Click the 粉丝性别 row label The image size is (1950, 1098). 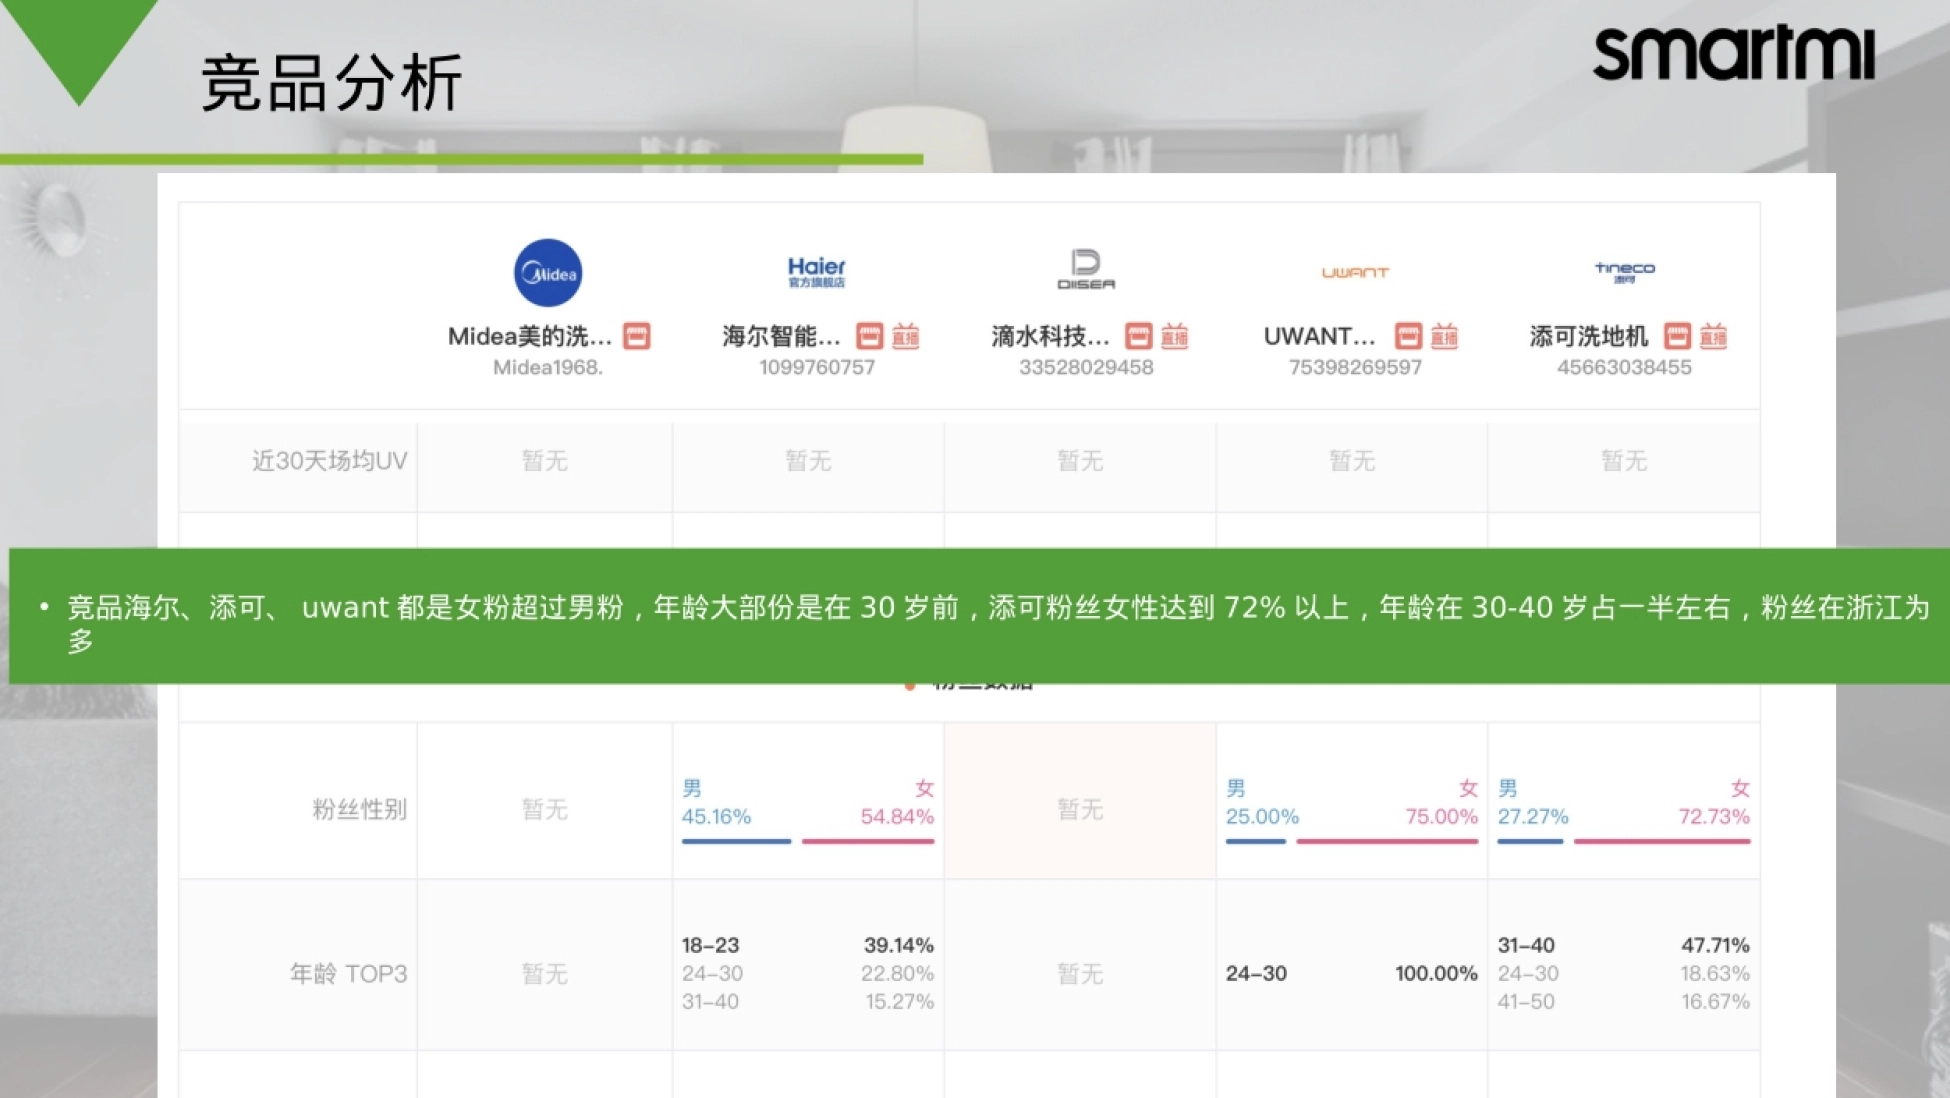pyautogui.click(x=359, y=809)
